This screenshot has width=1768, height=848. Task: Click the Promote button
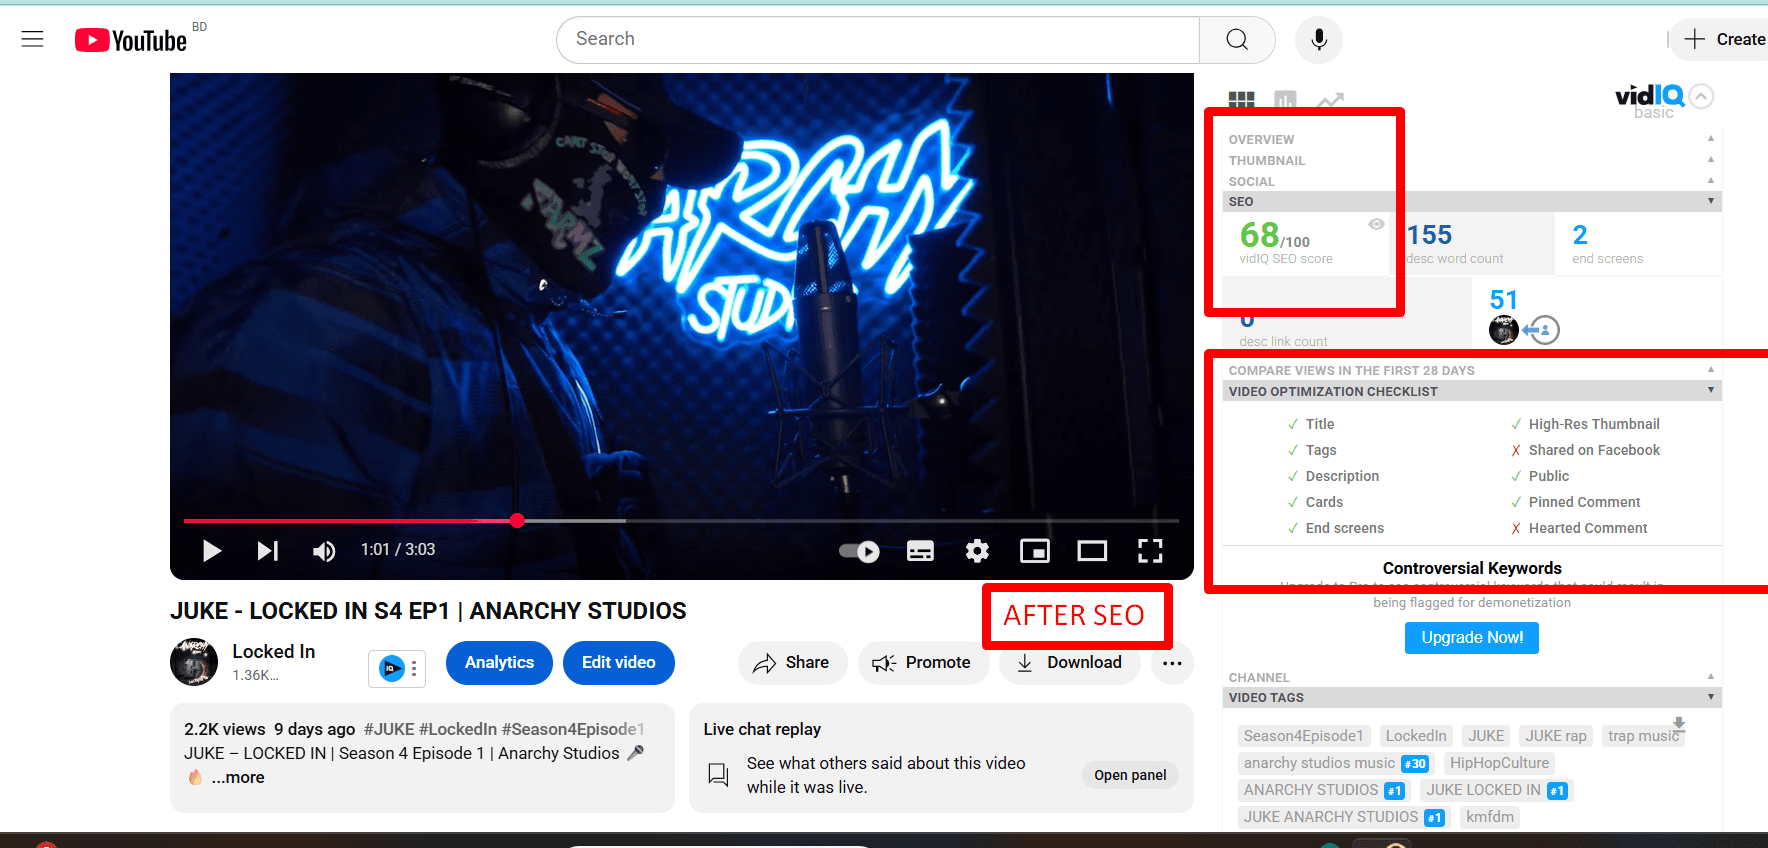(x=922, y=662)
